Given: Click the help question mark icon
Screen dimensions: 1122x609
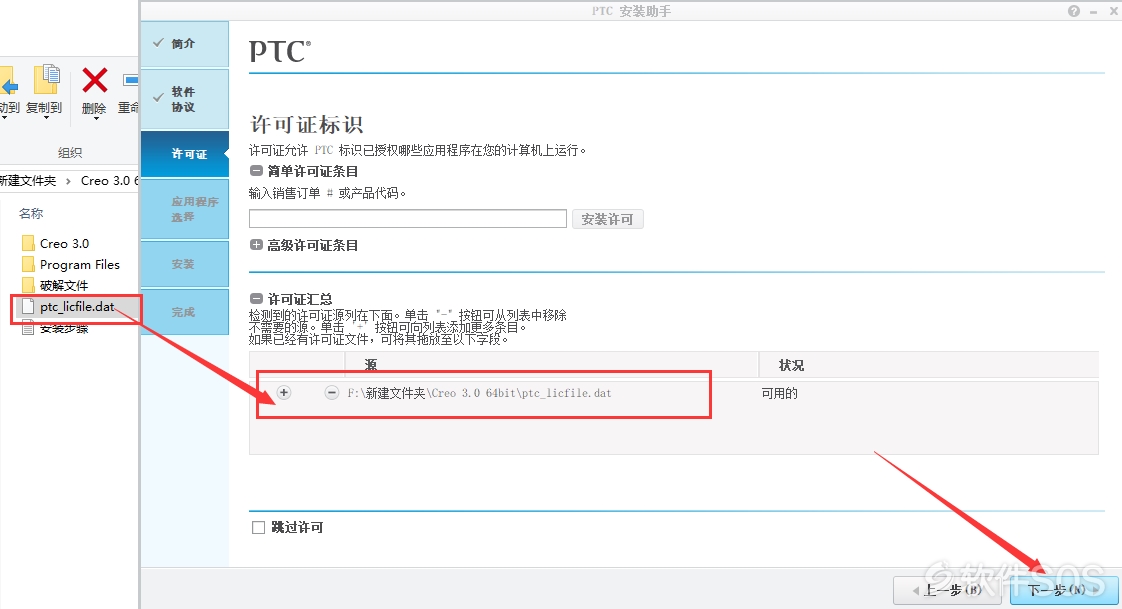Looking at the screenshot, I should point(1073,11).
